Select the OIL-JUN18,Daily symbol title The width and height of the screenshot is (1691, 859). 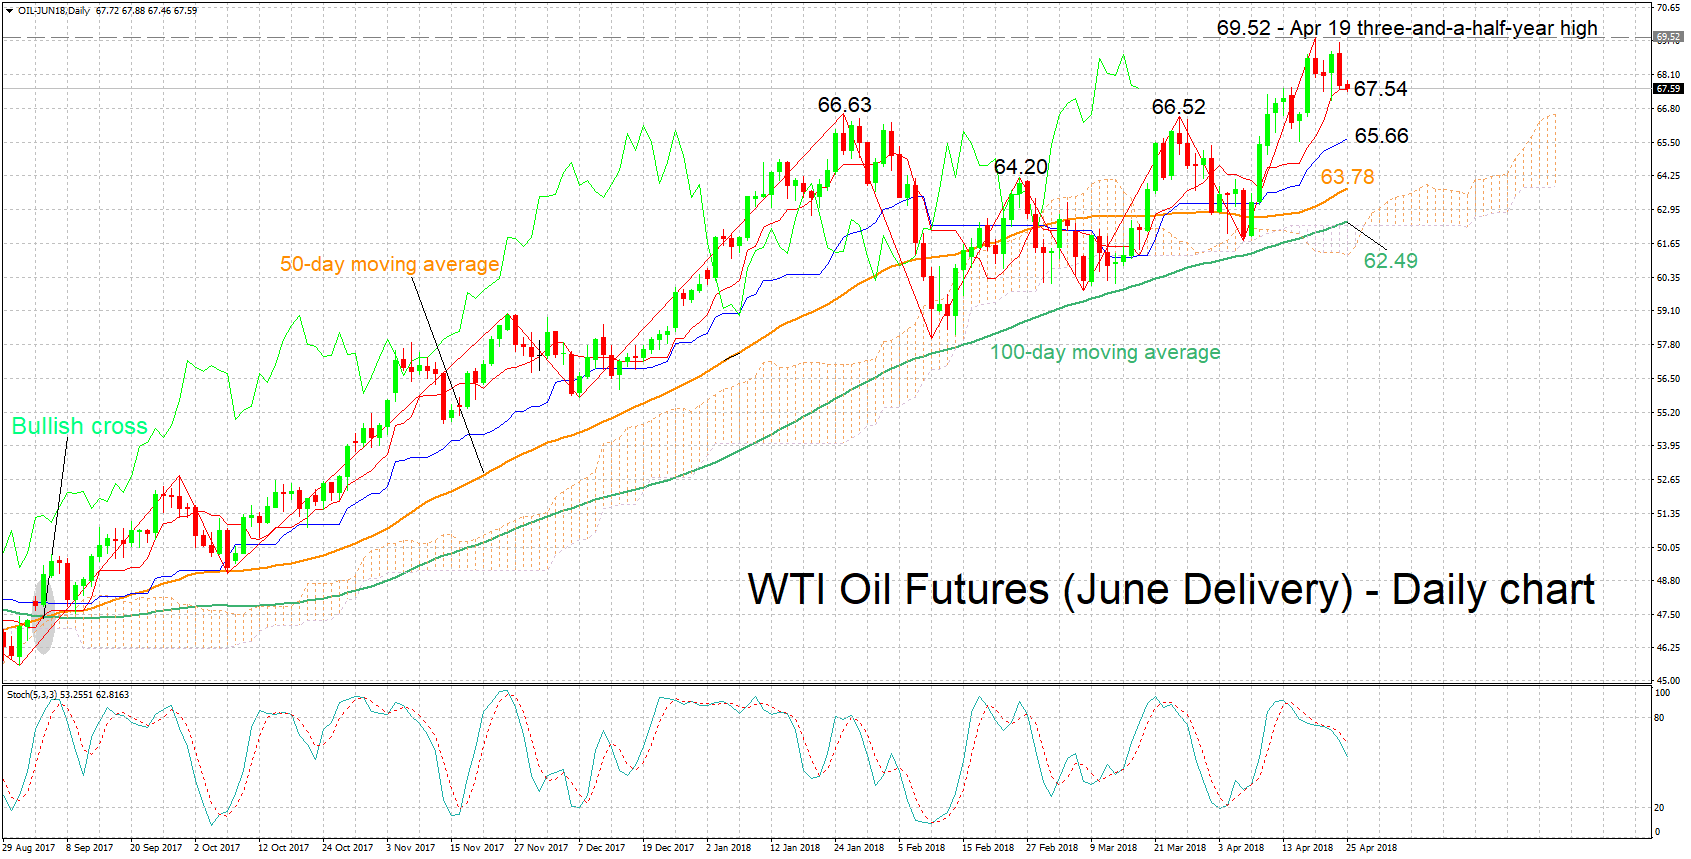coord(54,11)
